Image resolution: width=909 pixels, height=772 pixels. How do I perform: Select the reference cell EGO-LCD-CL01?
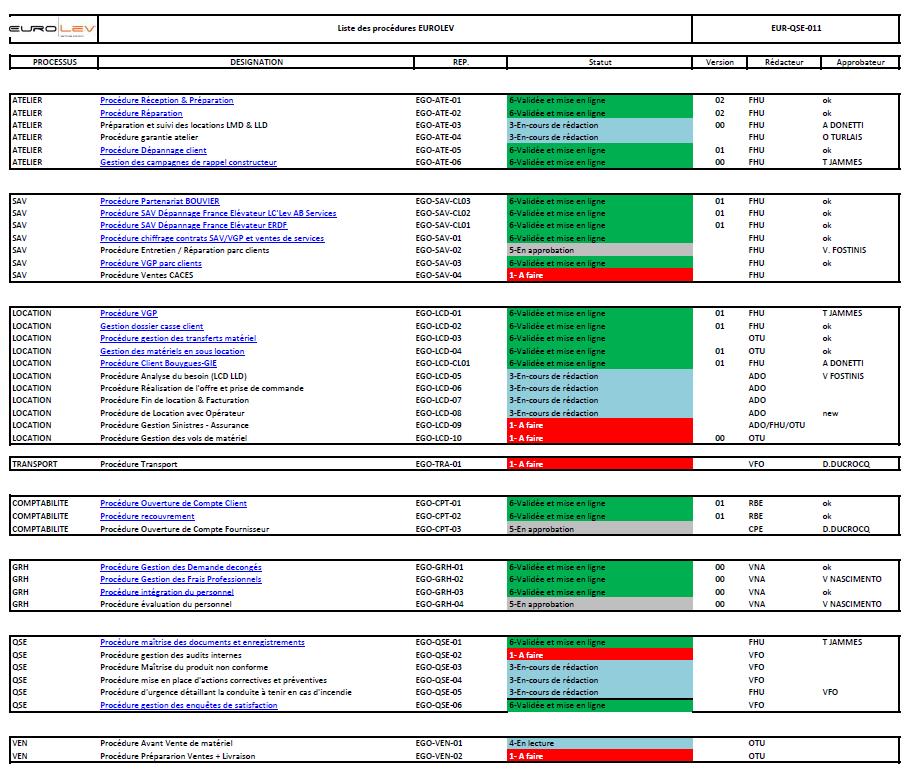(x=443, y=363)
